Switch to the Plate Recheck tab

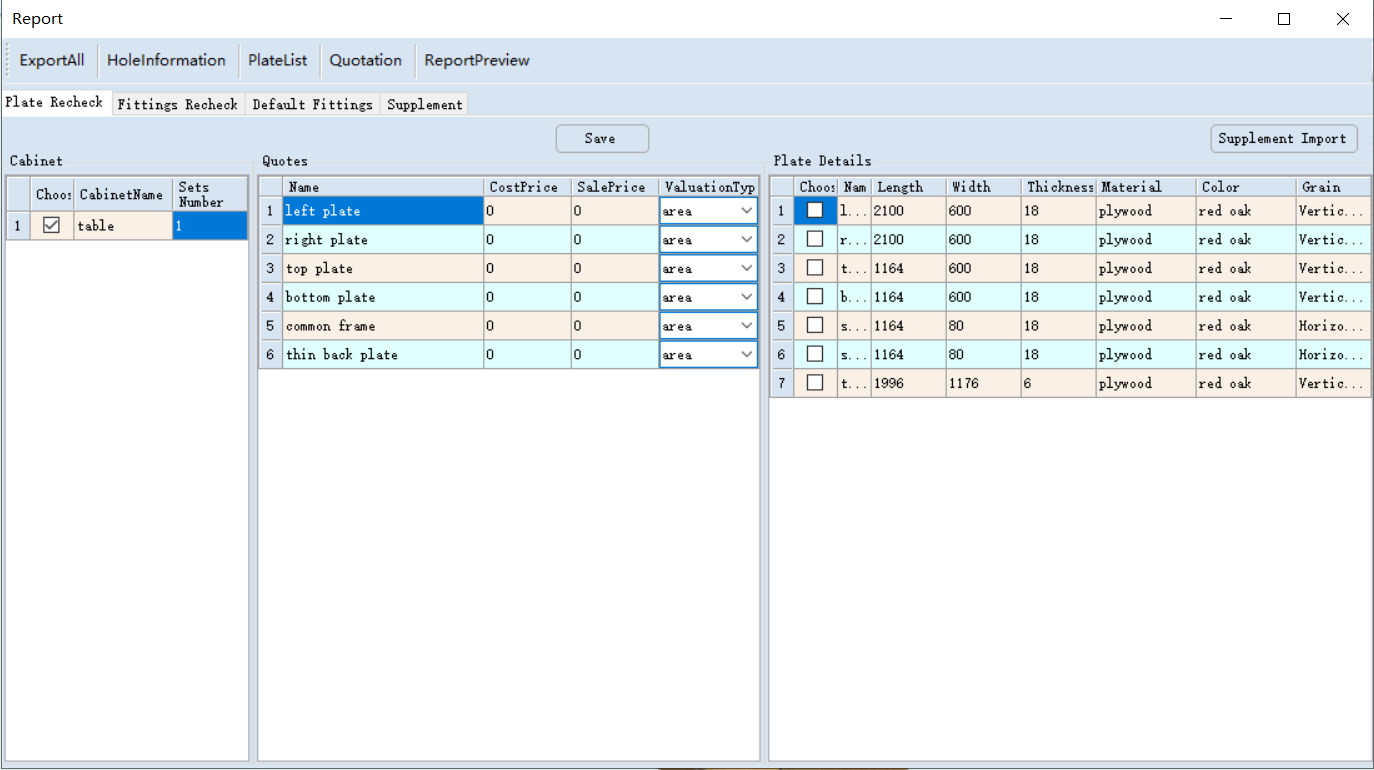(55, 102)
